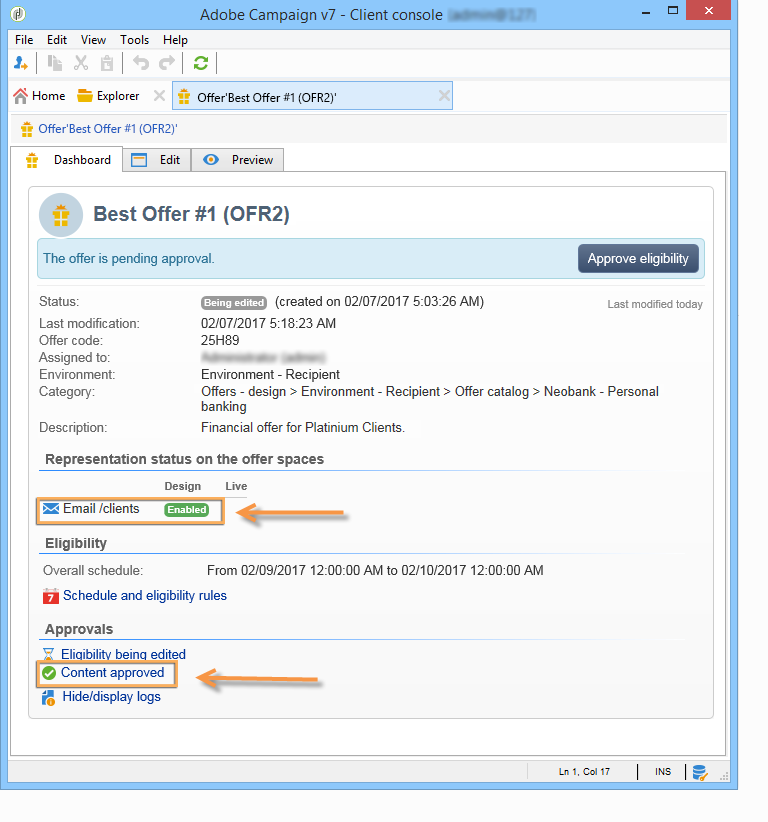Screen dimensions: 768x822
Task: Click the red calendar schedule icon
Action: (50, 596)
